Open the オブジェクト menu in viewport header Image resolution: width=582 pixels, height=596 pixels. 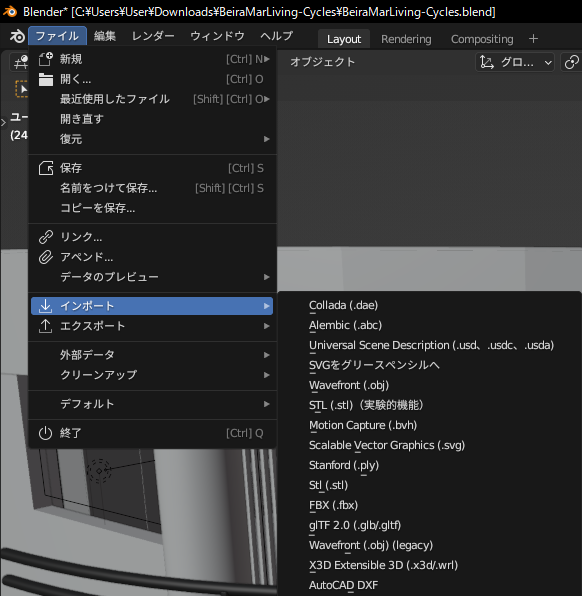tap(322, 62)
